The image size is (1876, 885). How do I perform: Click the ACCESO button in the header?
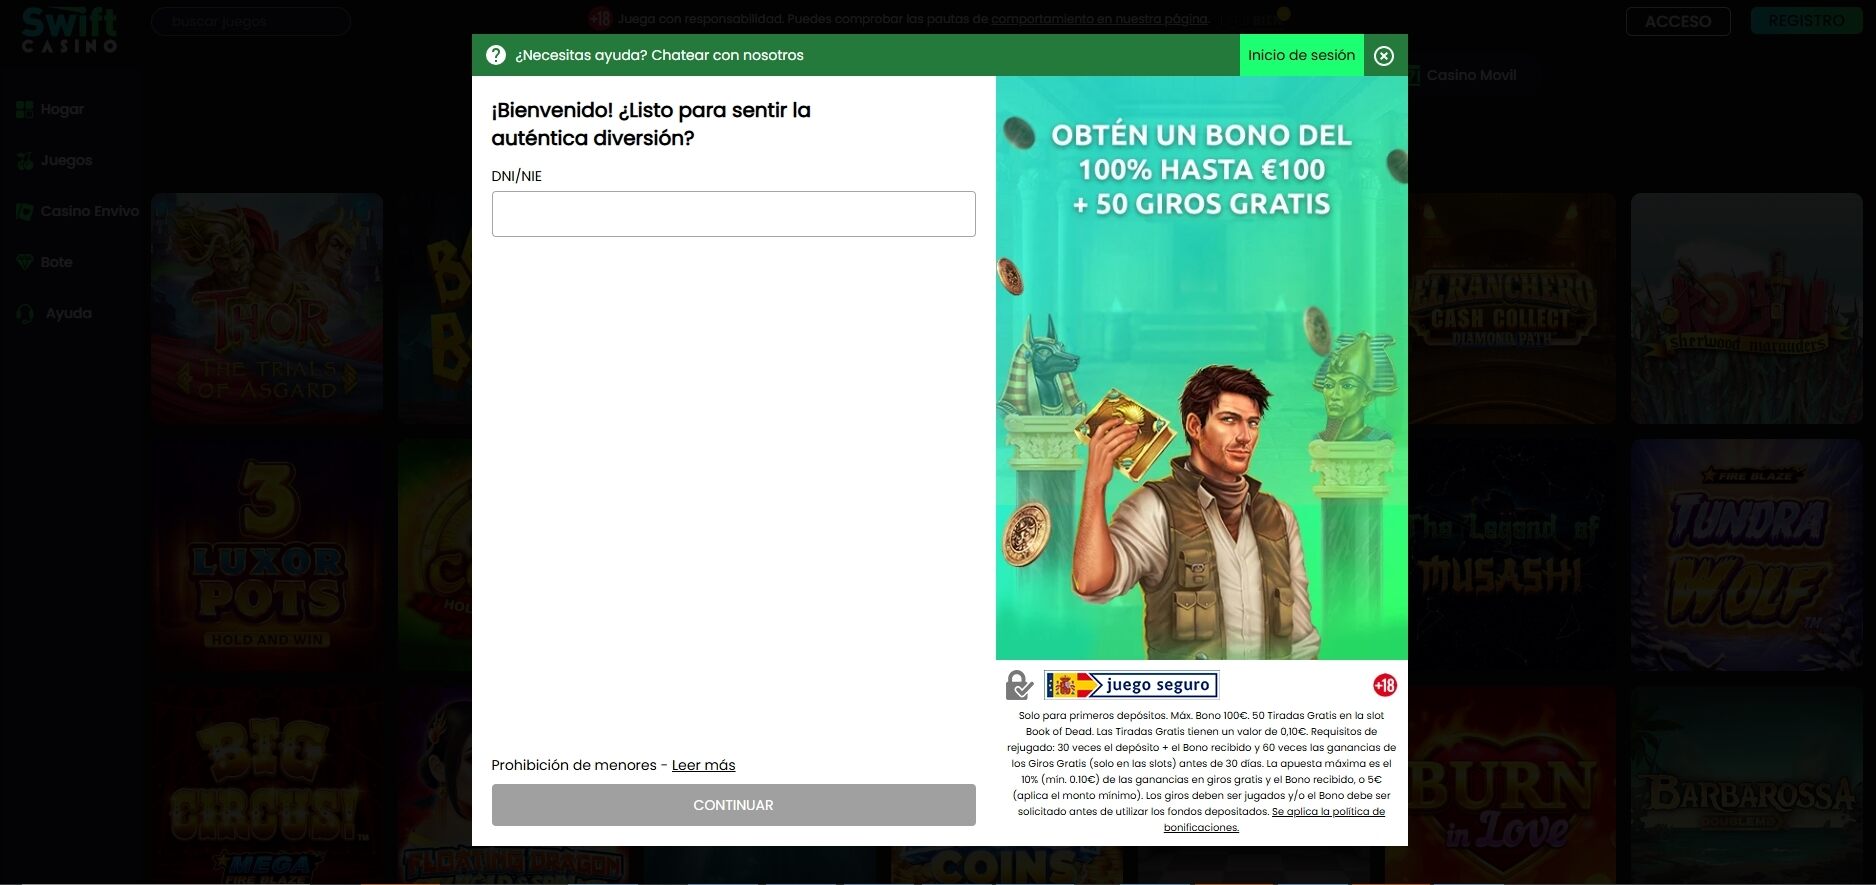pyautogui.click(x=1678, y=21)
